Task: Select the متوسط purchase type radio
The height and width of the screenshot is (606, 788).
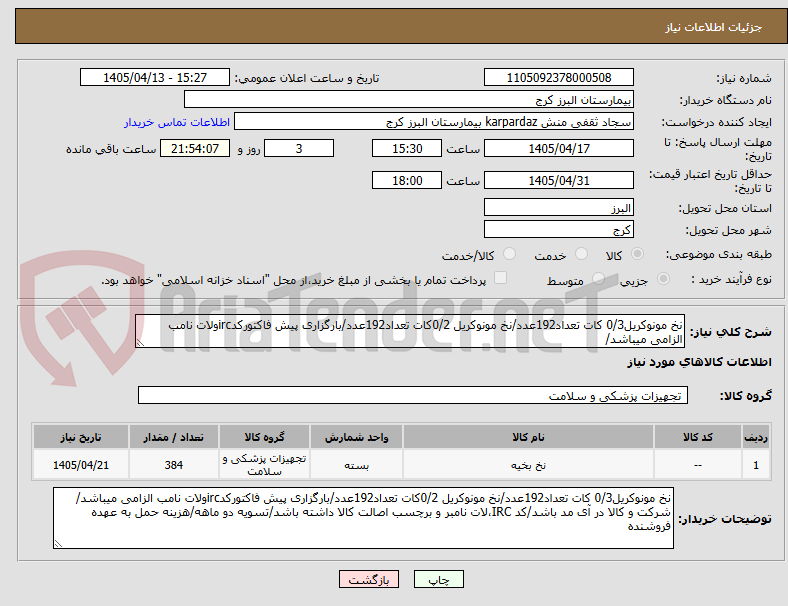Action: (598, 278)
